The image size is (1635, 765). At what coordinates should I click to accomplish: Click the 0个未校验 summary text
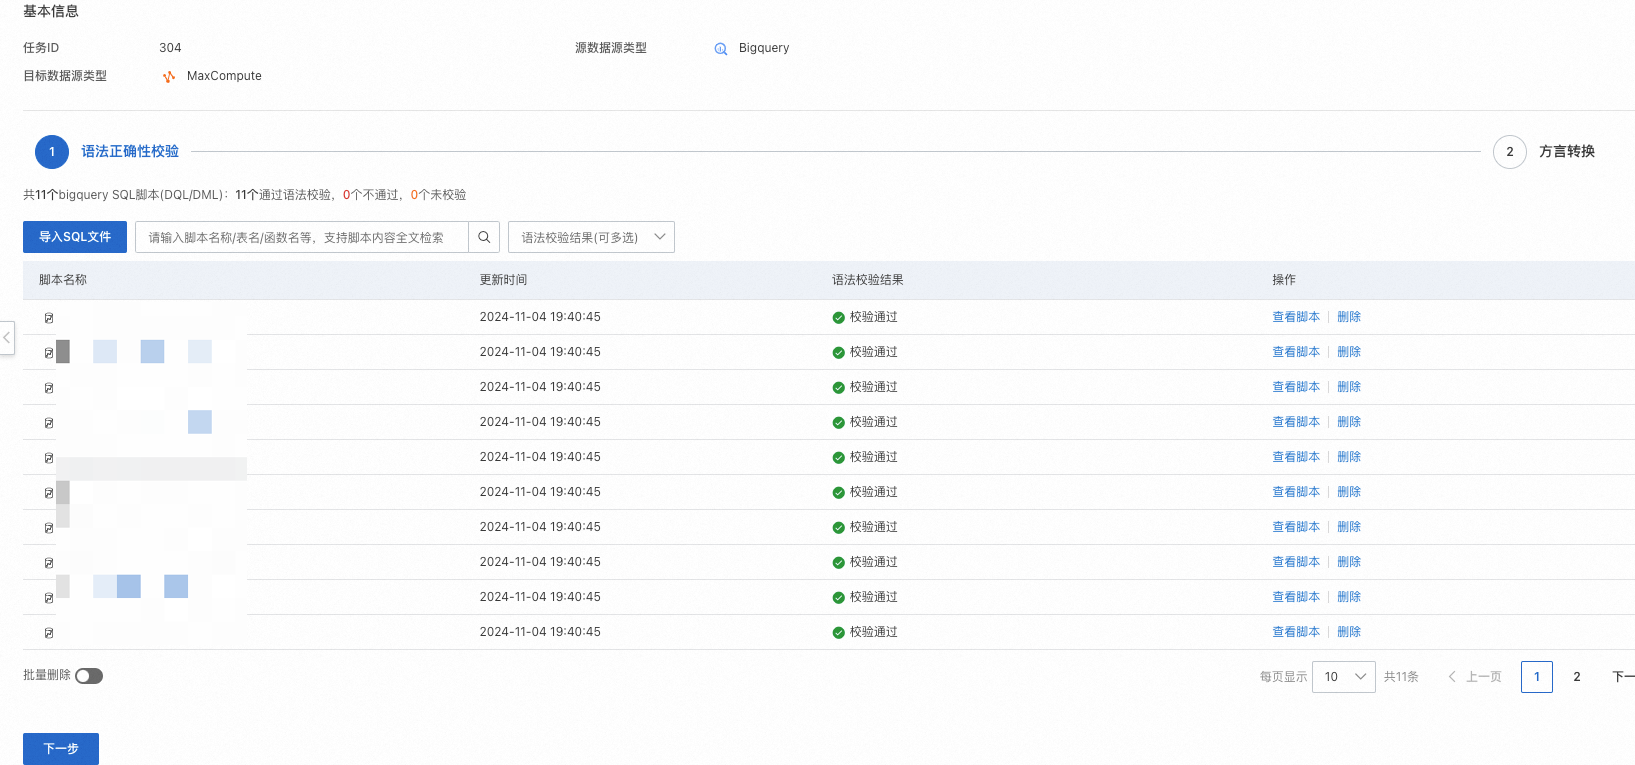pos(439,195)
